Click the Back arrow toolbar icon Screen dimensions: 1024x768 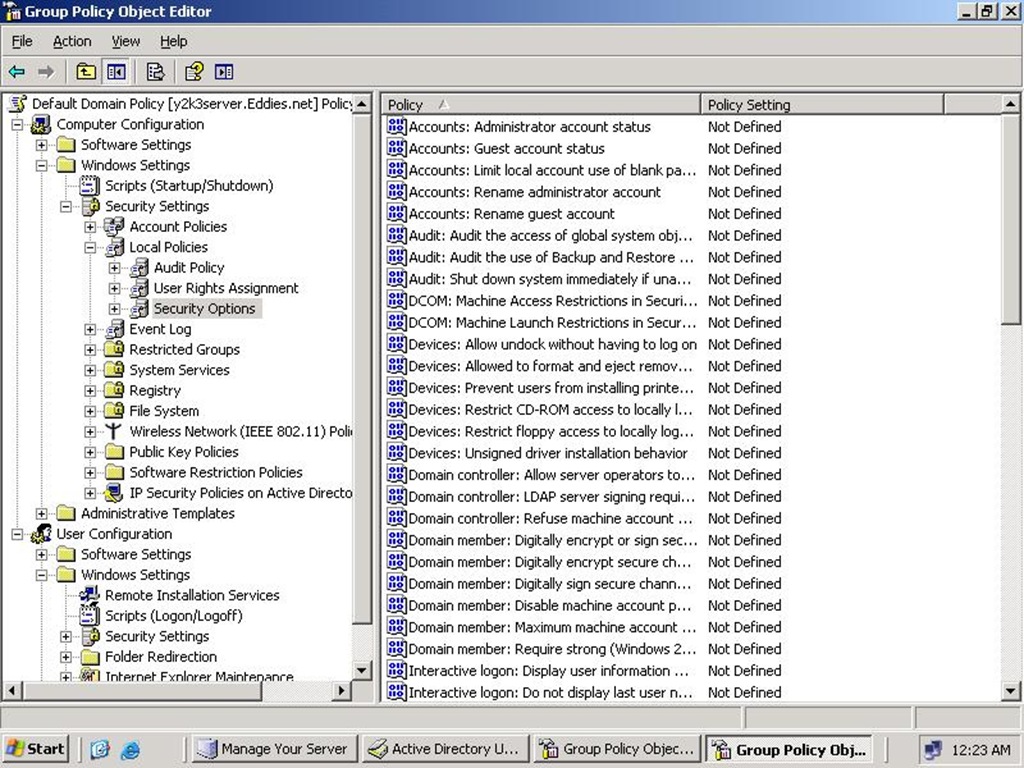[17, 72]
